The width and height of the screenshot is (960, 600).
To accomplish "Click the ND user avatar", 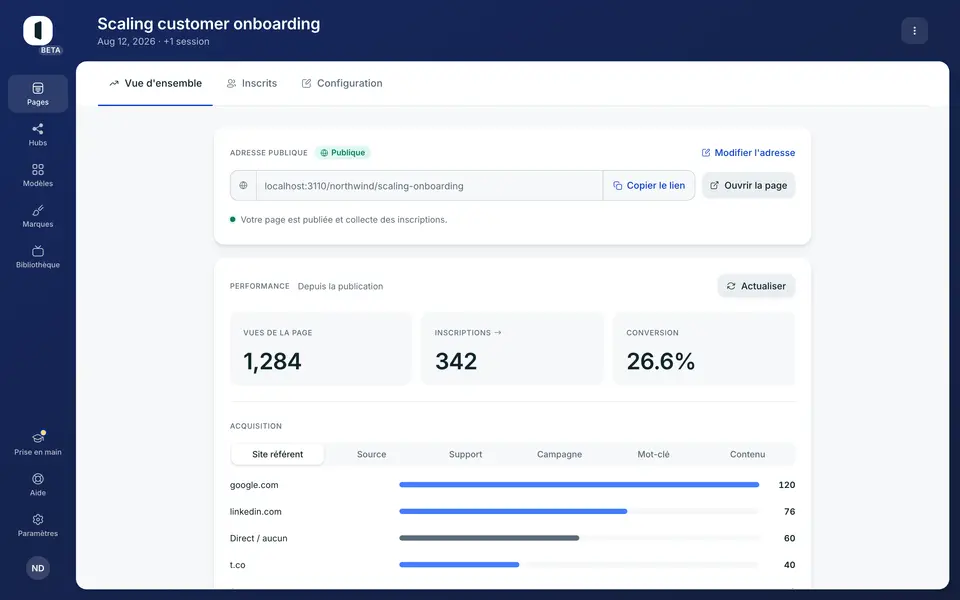I will click(x=38, y=568).
